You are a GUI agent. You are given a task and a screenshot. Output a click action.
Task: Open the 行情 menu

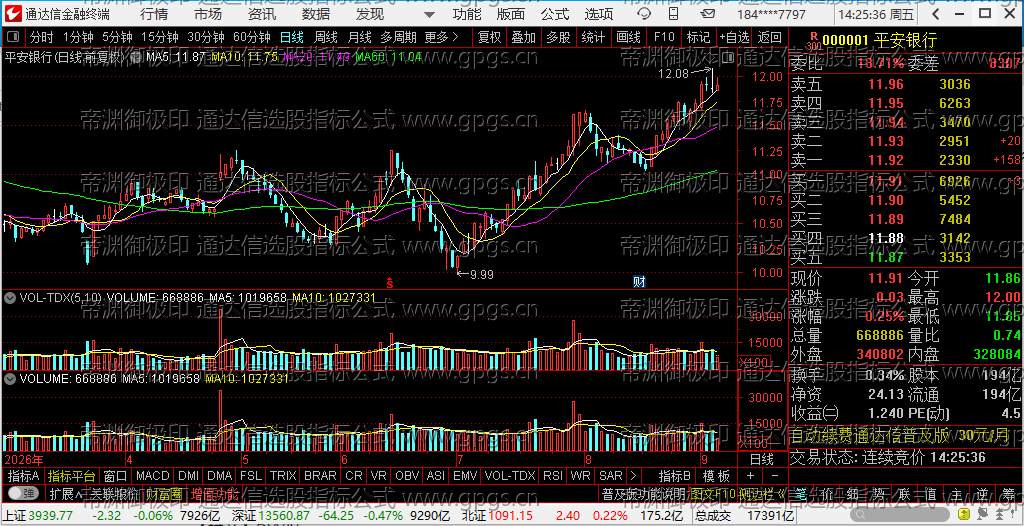click(154, 14)
